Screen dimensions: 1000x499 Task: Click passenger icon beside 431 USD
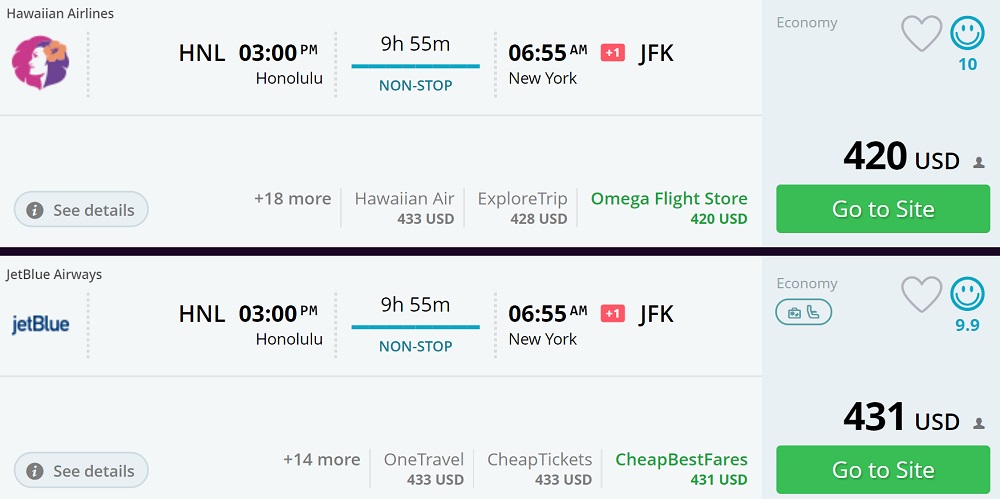(x=979, y=424)
